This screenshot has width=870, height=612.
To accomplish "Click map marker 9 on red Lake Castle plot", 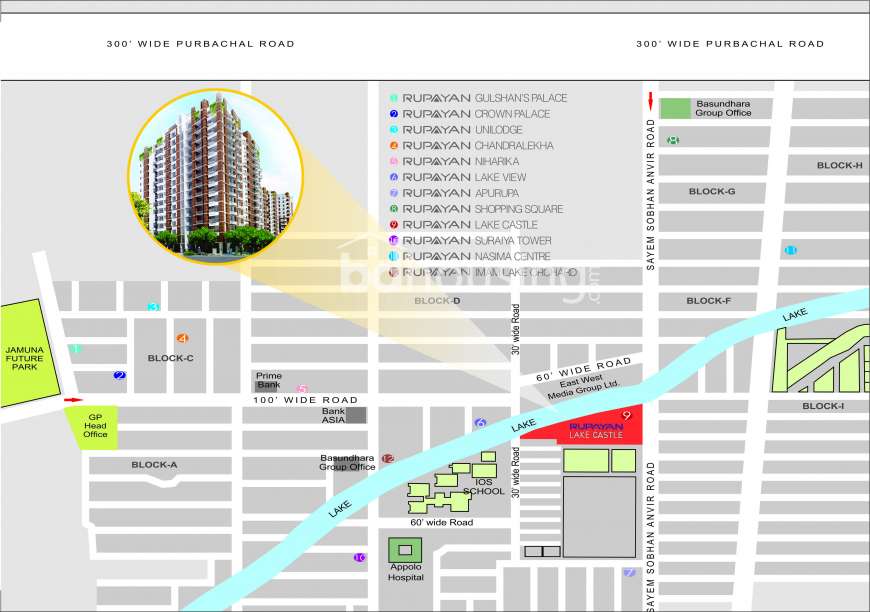I will [x=627, y=415].
